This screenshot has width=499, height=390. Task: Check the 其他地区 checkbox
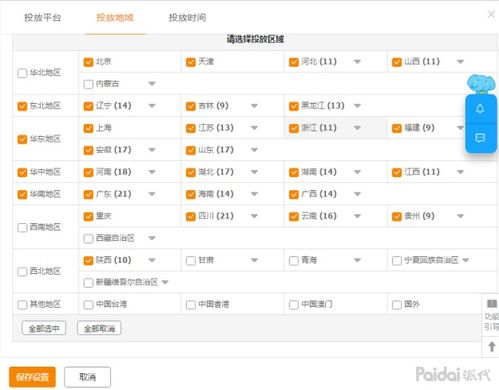coord(22,305)
